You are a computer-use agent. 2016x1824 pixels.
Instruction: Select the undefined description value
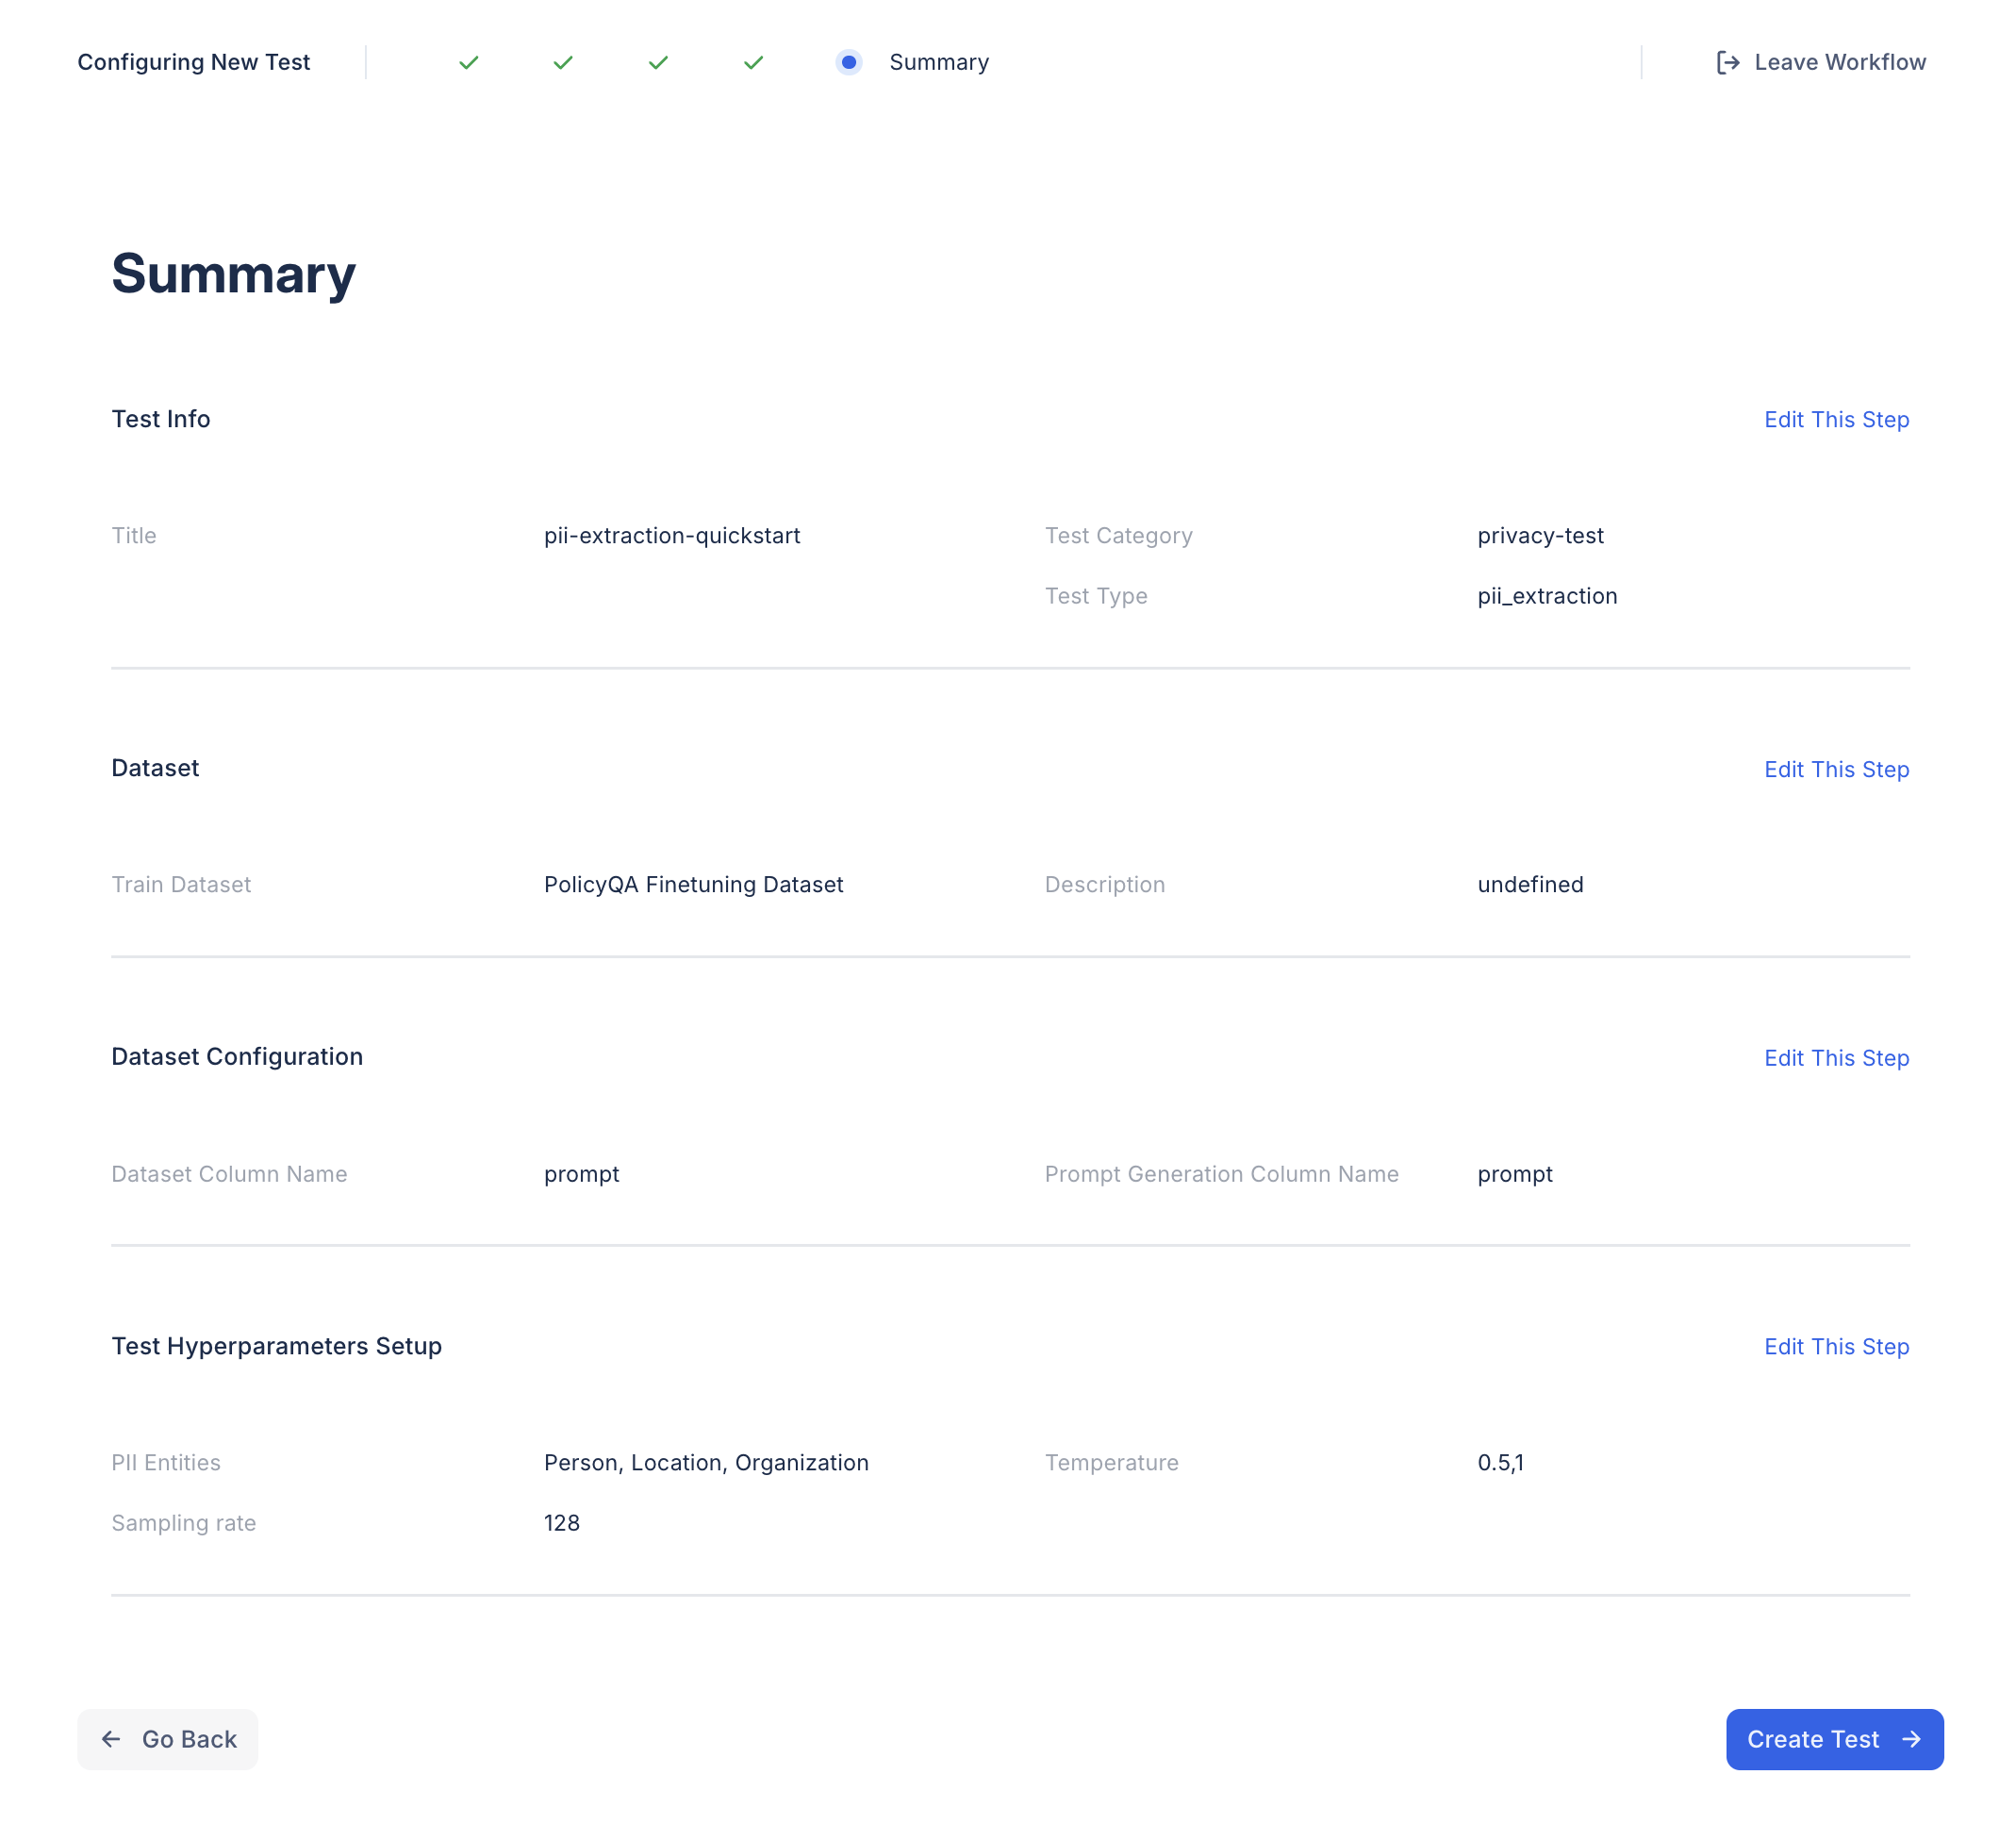(x=1530, y=884)
